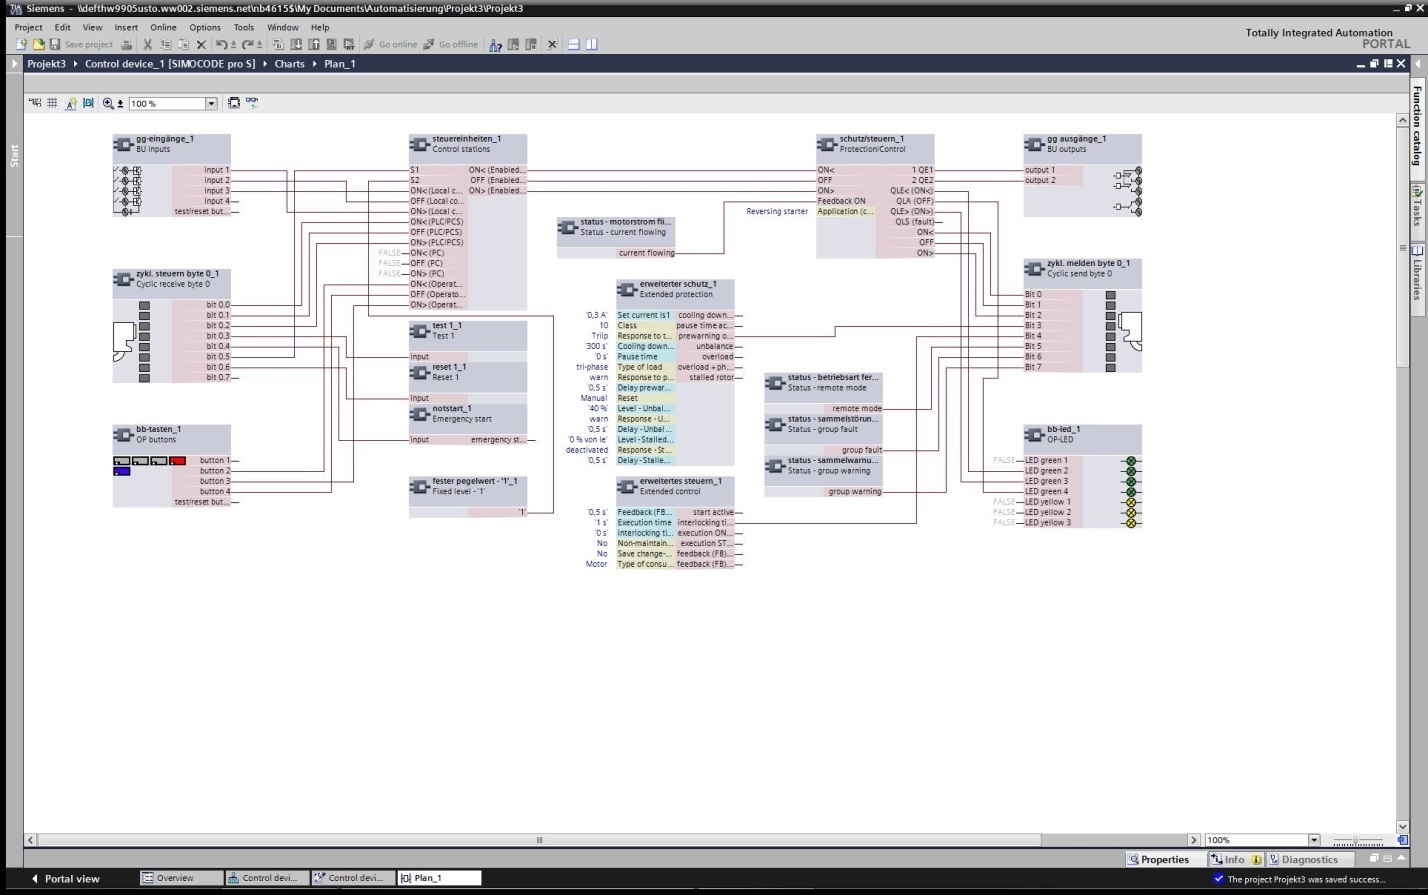Click the horizontal scrollbar right arrow
The height and width of the screenshot is (895, 1428).
coord(1193,840)
